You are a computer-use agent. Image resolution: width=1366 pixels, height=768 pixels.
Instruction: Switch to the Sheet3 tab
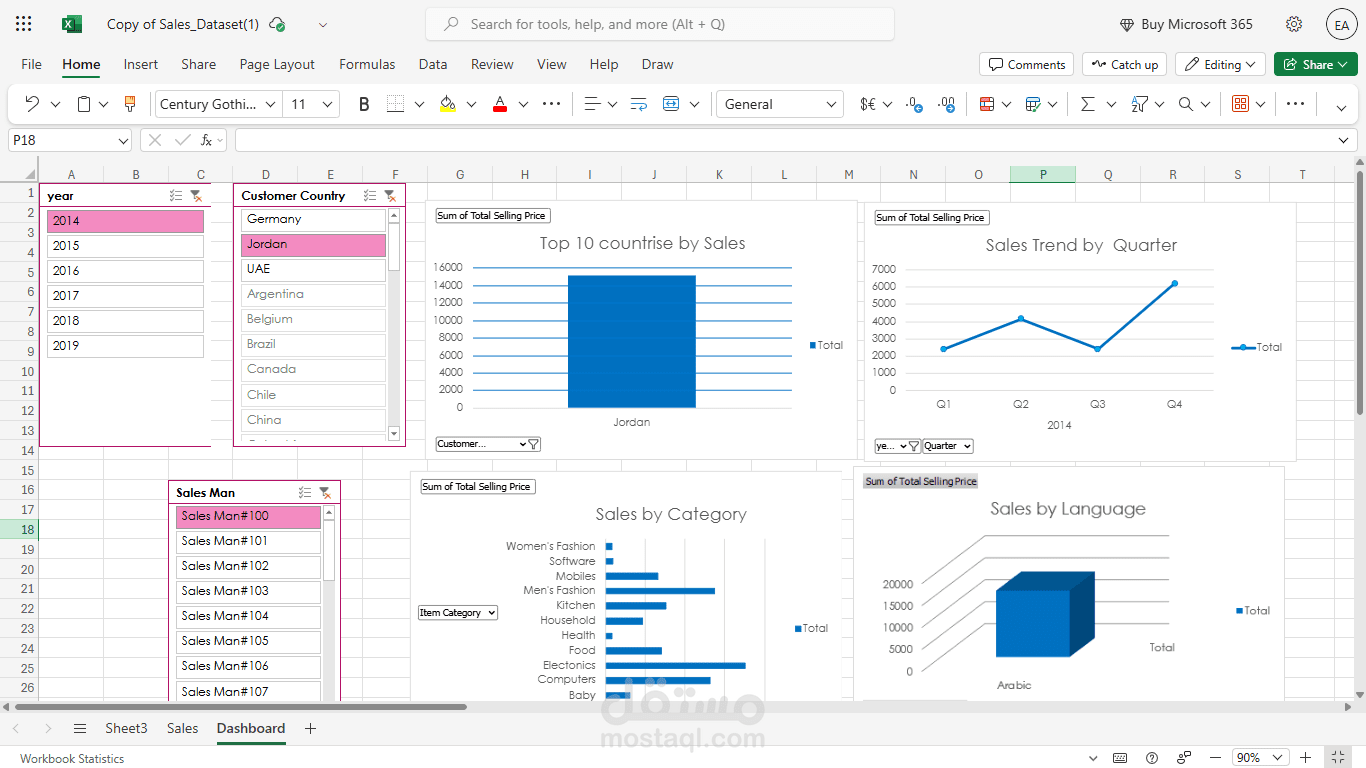pos(126,728)
